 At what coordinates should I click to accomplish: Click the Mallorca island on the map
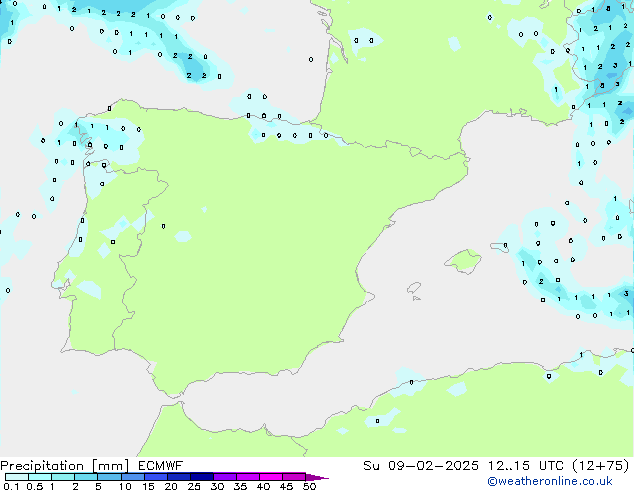click(463, 261)
